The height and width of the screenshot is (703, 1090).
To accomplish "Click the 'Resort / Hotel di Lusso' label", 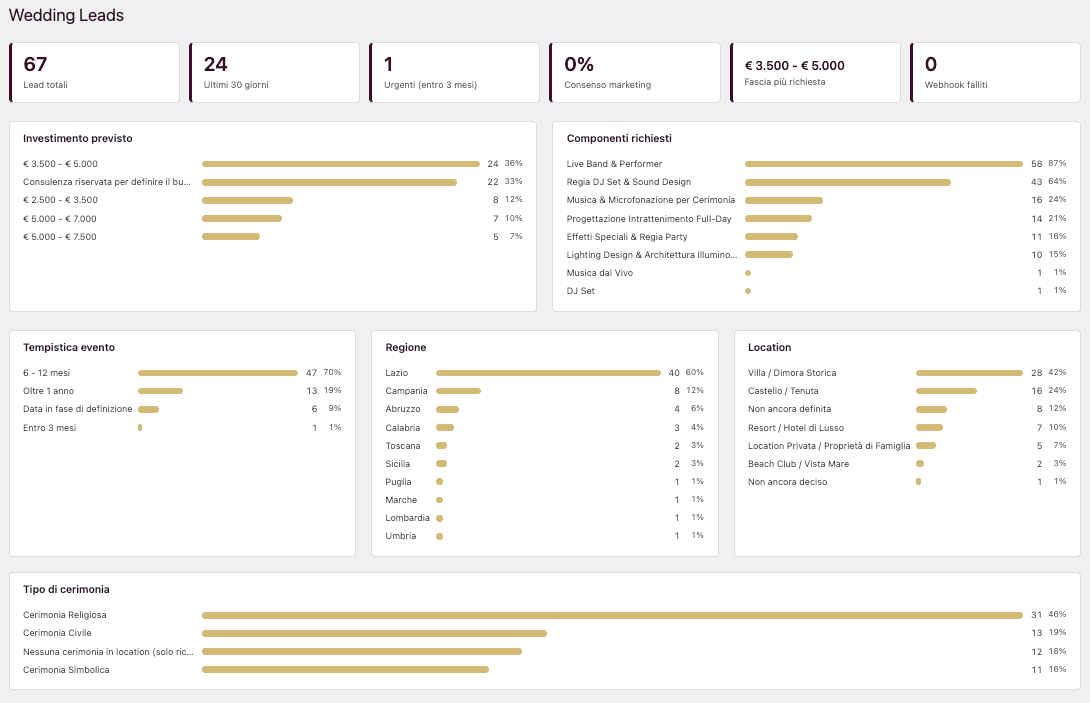I will [796, 428].
